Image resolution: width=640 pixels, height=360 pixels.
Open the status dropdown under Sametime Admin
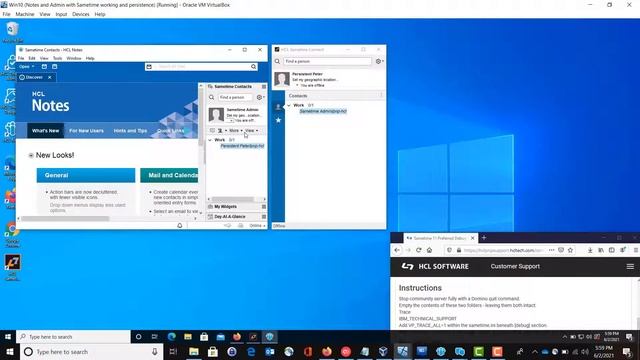click(231, 121)
